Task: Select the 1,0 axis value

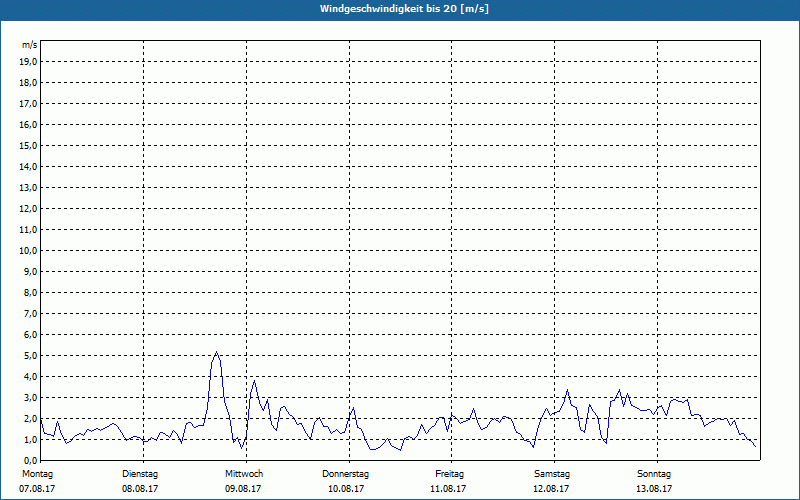Action: click(x=31, y=439)
